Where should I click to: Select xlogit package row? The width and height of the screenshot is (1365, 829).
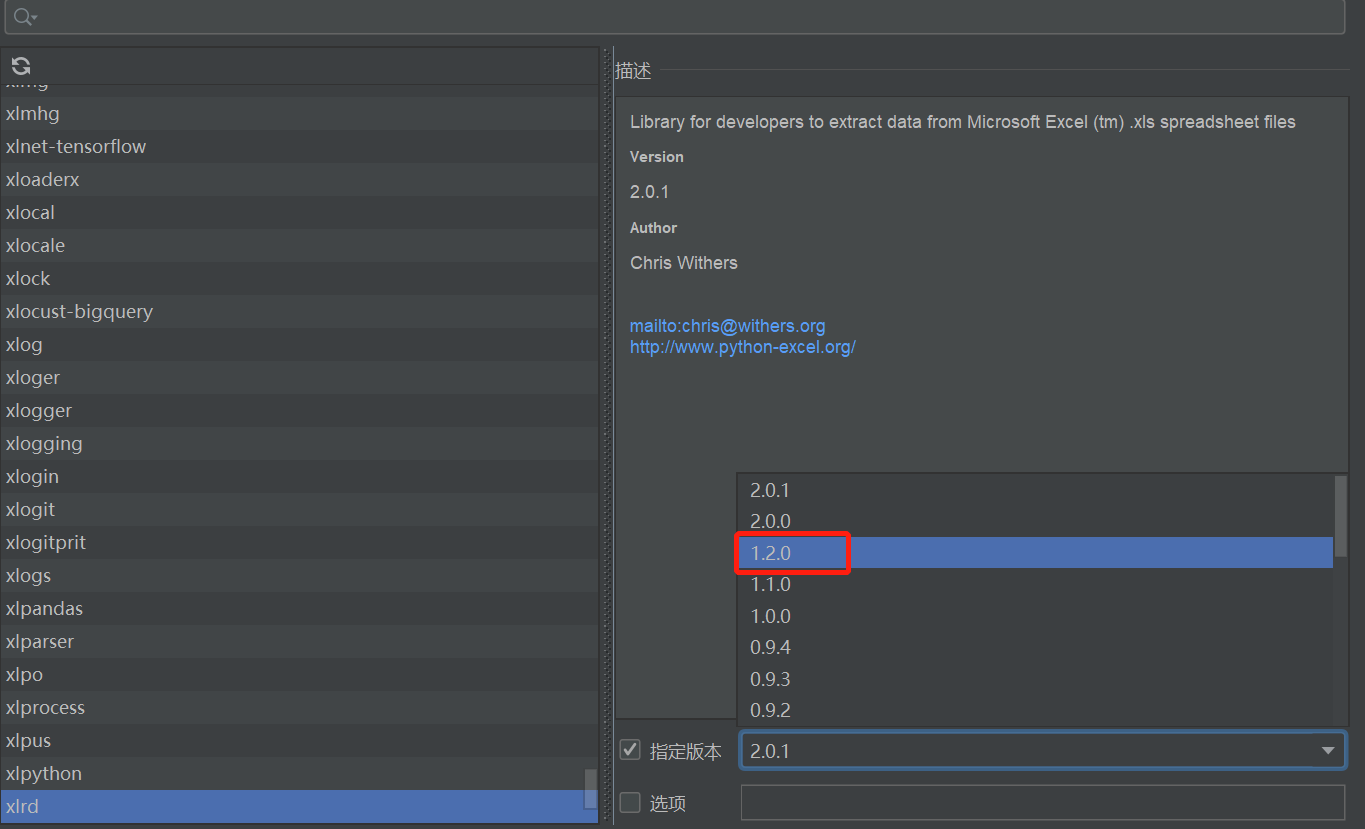point(299,509)
